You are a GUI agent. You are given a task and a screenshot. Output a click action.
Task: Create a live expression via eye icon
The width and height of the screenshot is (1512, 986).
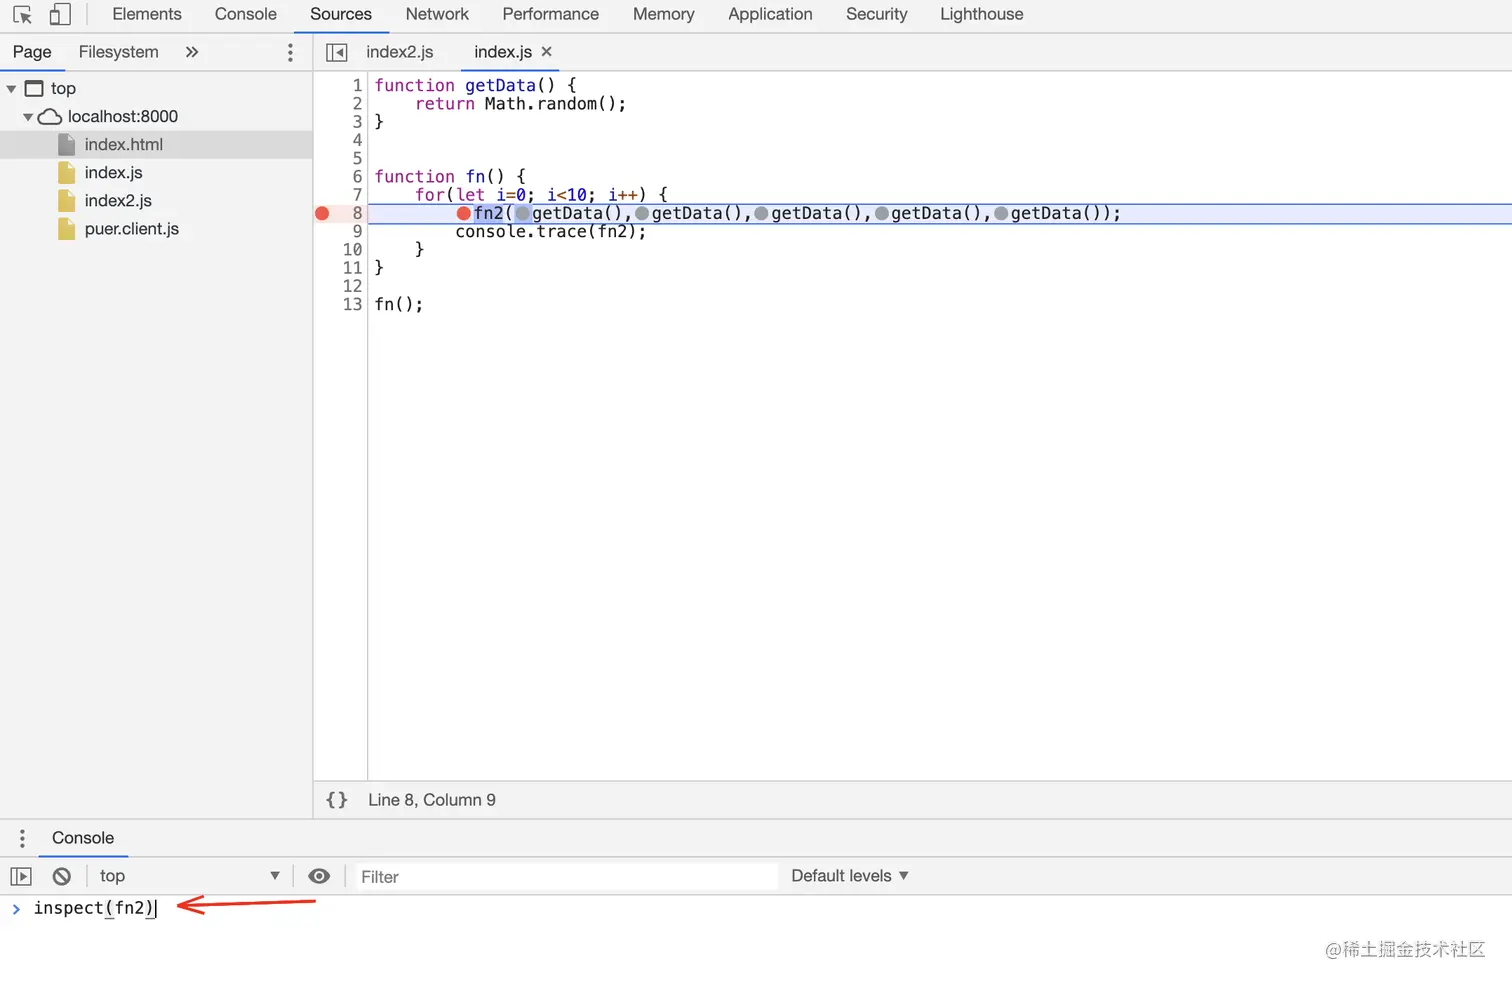coord(319,876)
